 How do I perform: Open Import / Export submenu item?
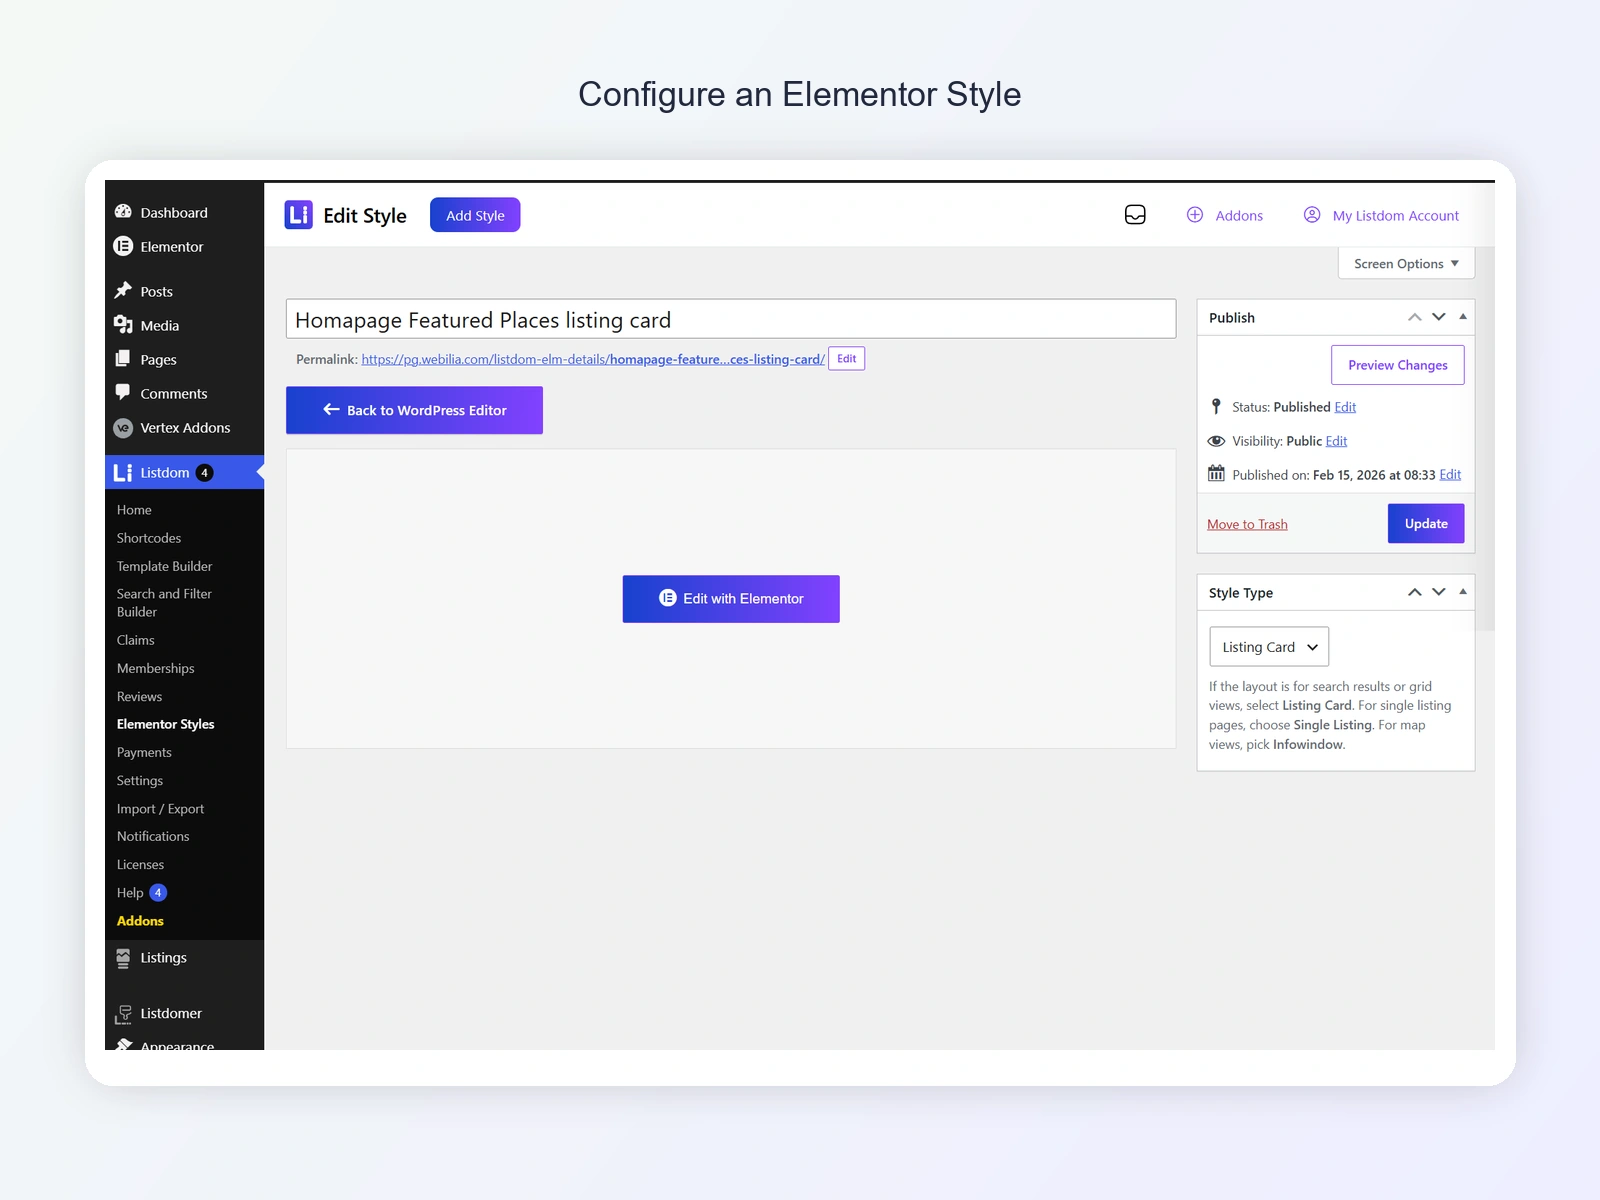point(160,808)
